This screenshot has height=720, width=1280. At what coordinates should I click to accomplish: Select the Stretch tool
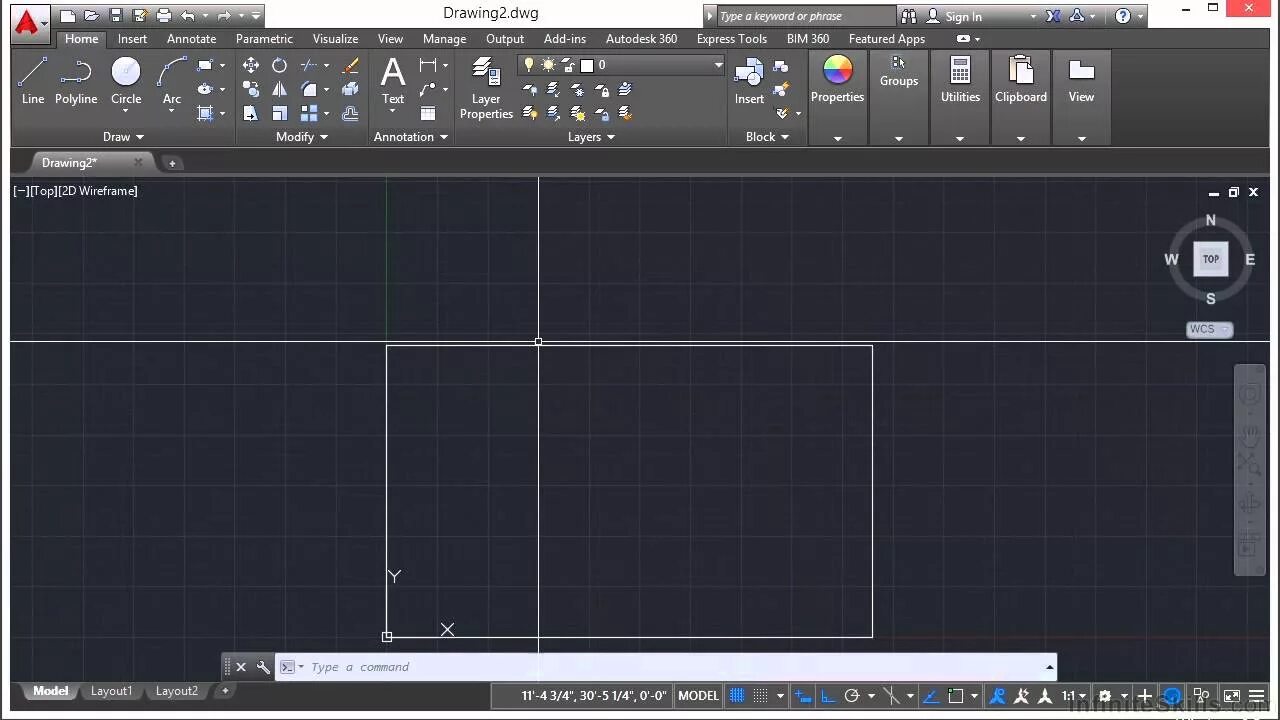click(x=250, y=113)
